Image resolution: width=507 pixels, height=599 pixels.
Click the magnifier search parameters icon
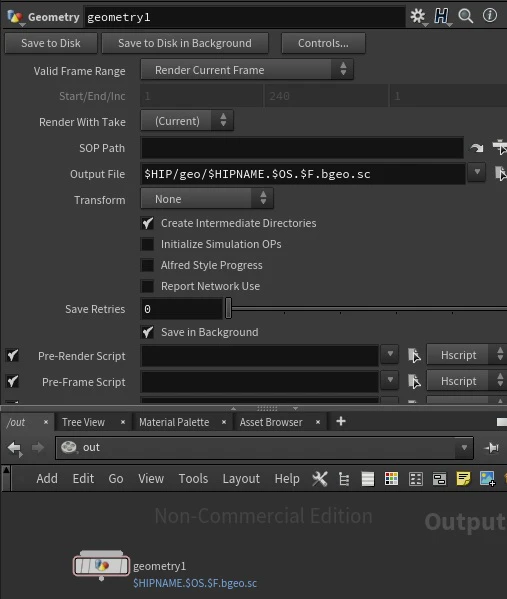(466, 16)
